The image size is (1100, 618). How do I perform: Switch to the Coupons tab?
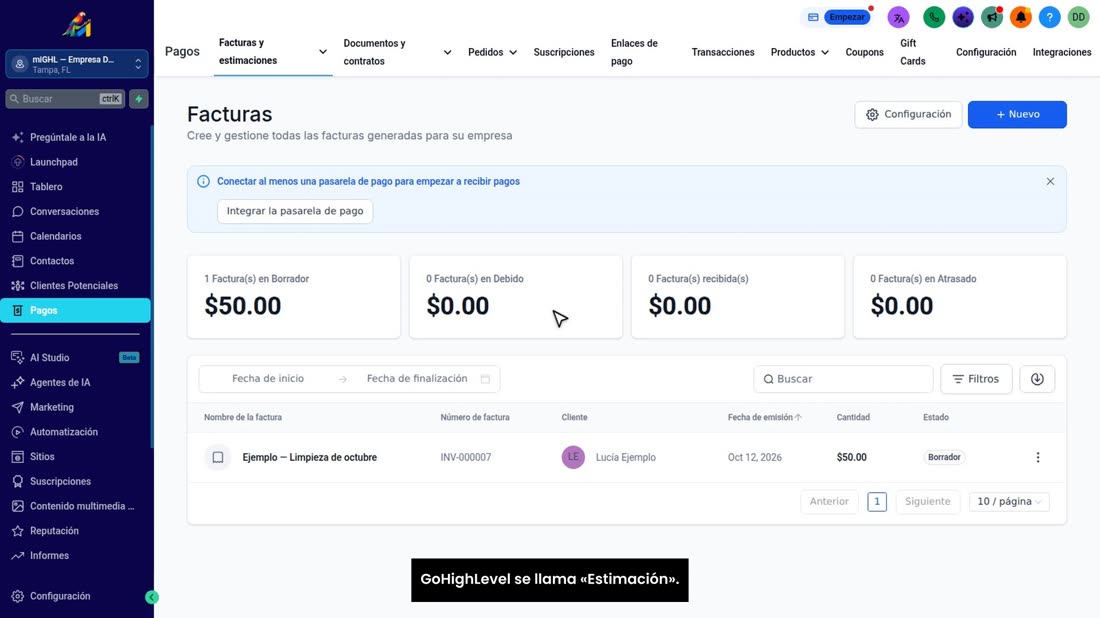click(864, 52)
